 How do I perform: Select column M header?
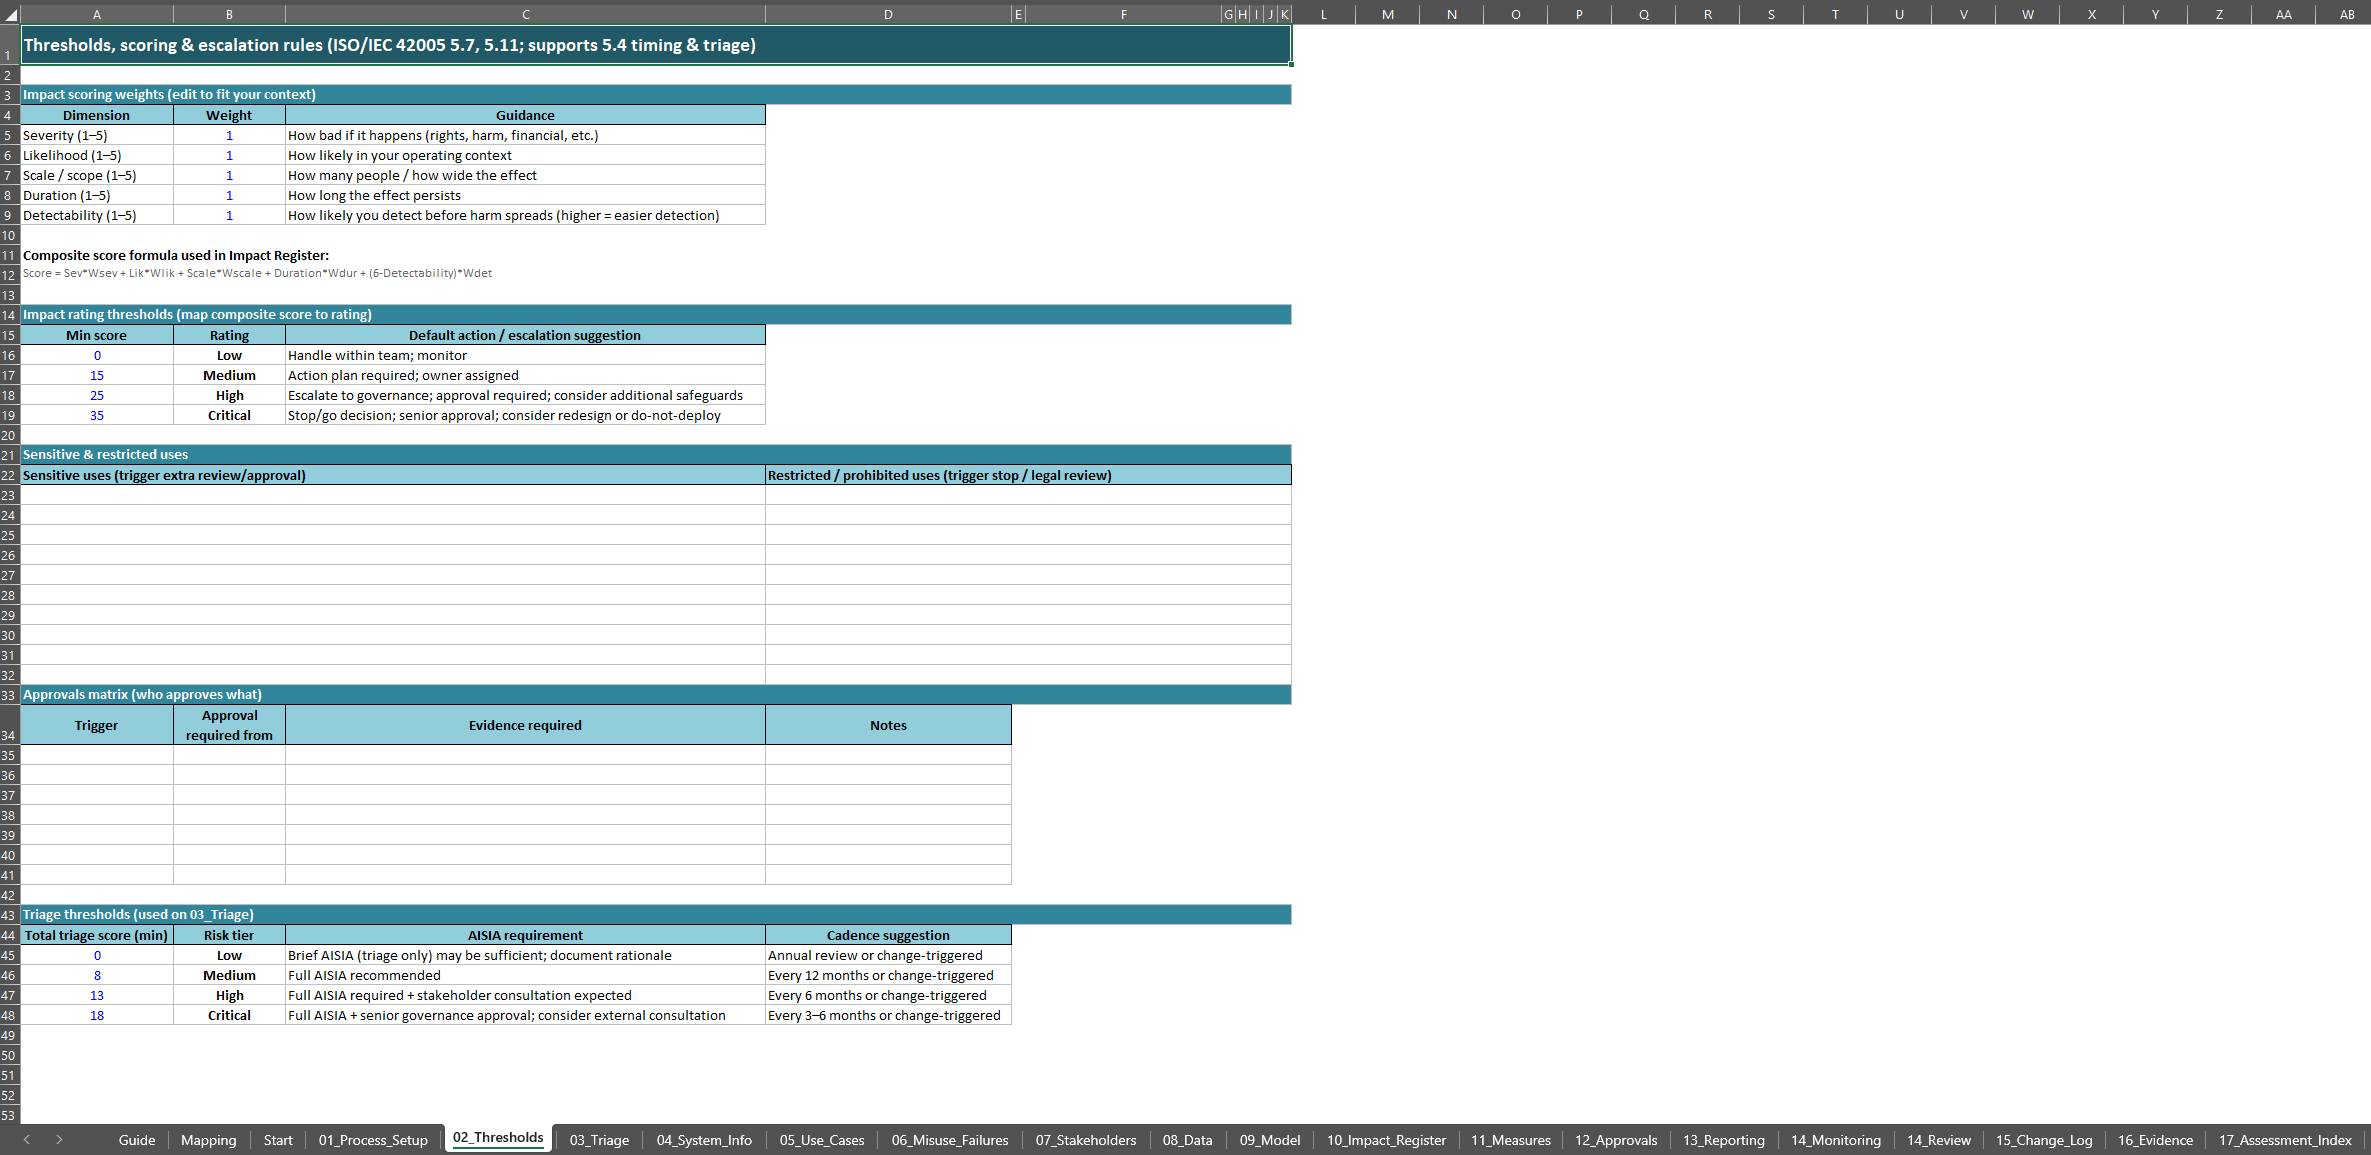[x=1388, y=14]
